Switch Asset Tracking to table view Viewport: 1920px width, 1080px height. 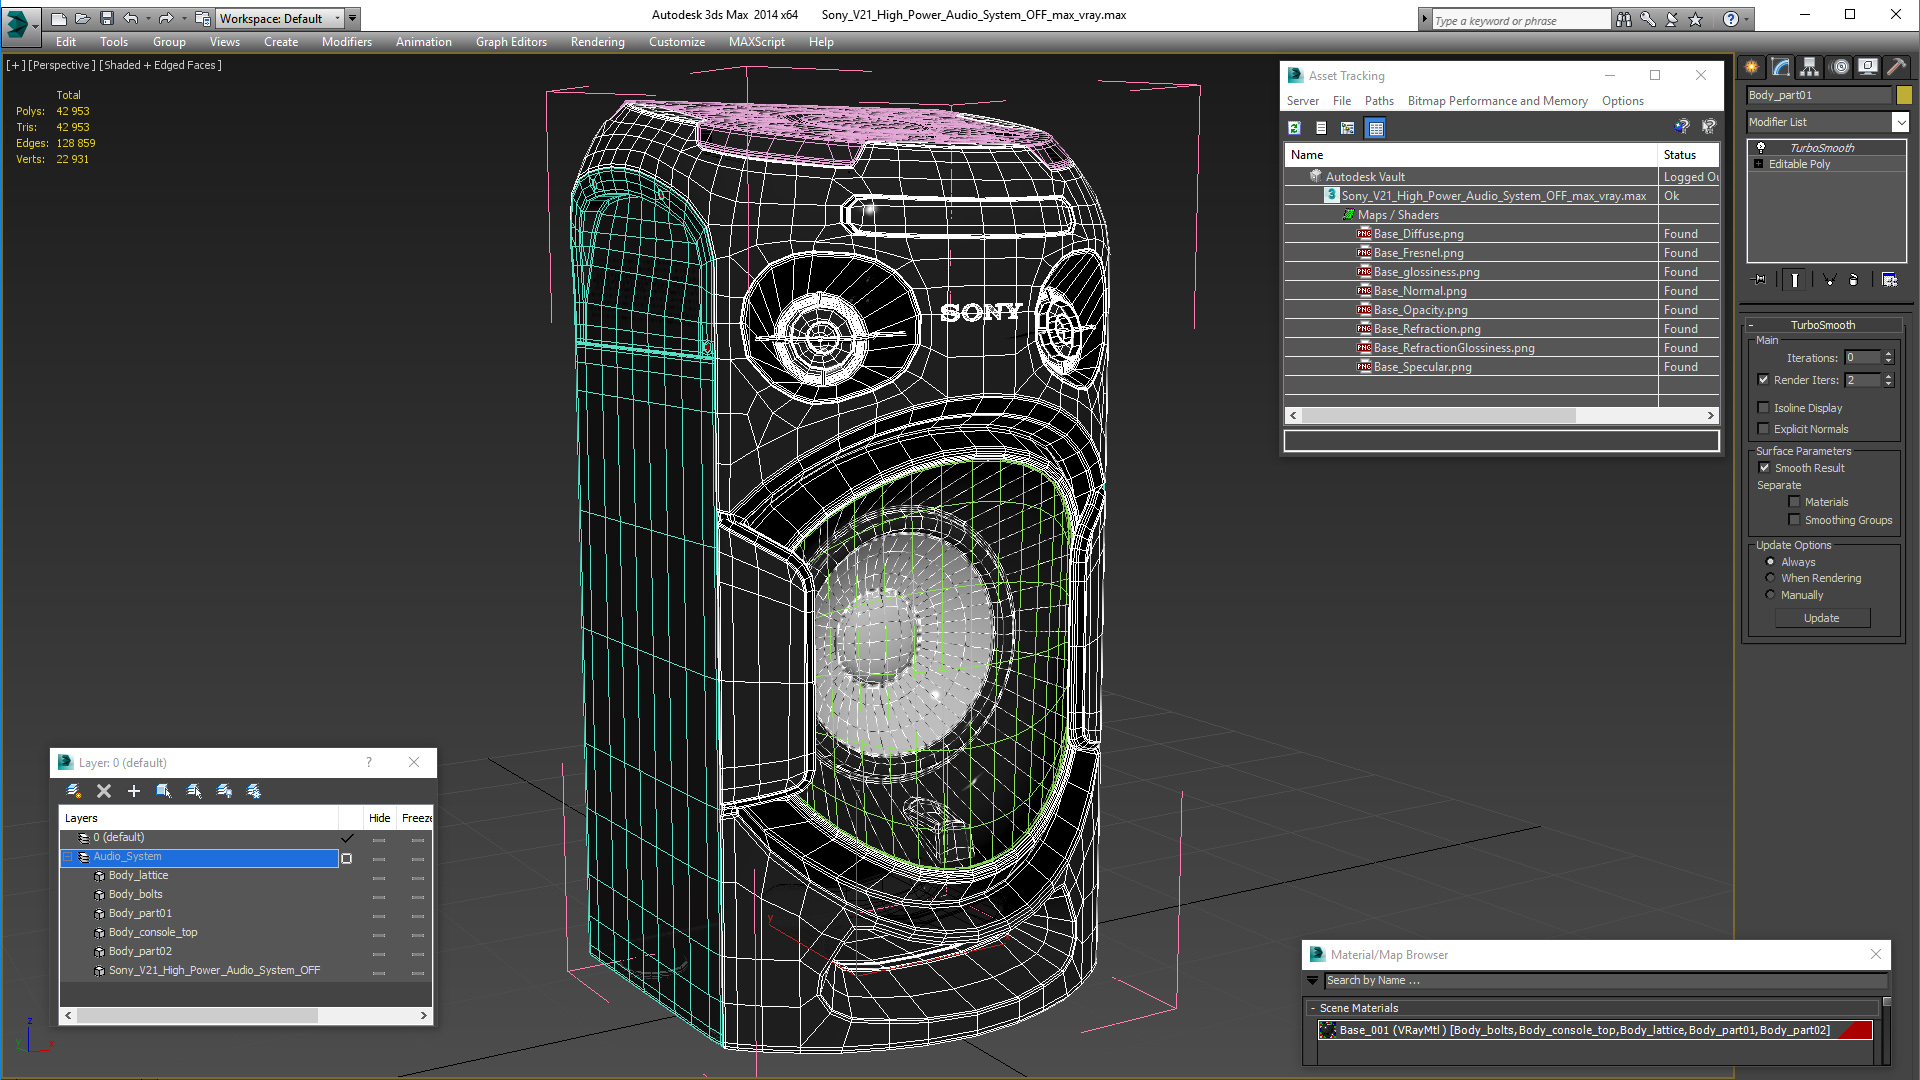point(1376,128)
